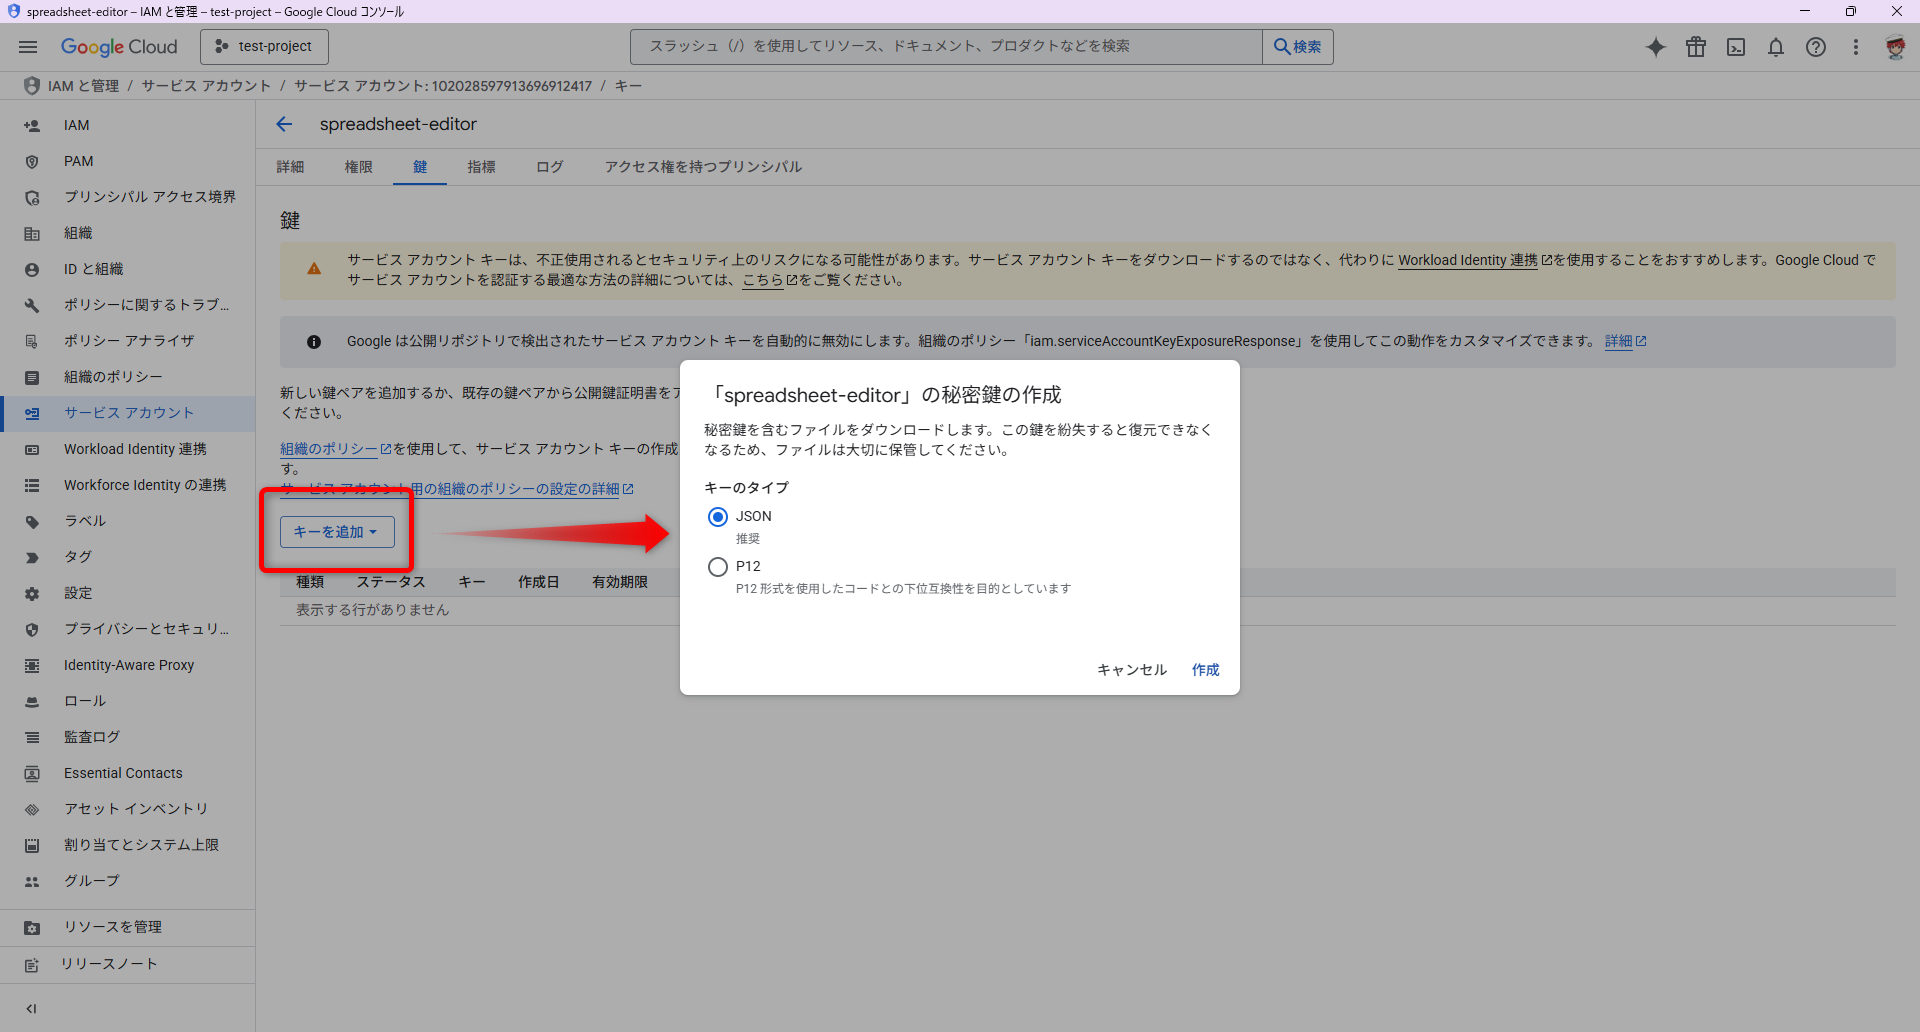The width and height of the screenshot is (1920, 1032).
Task: Click 作成 to create the key
Action: click(x=1205, y=670)
